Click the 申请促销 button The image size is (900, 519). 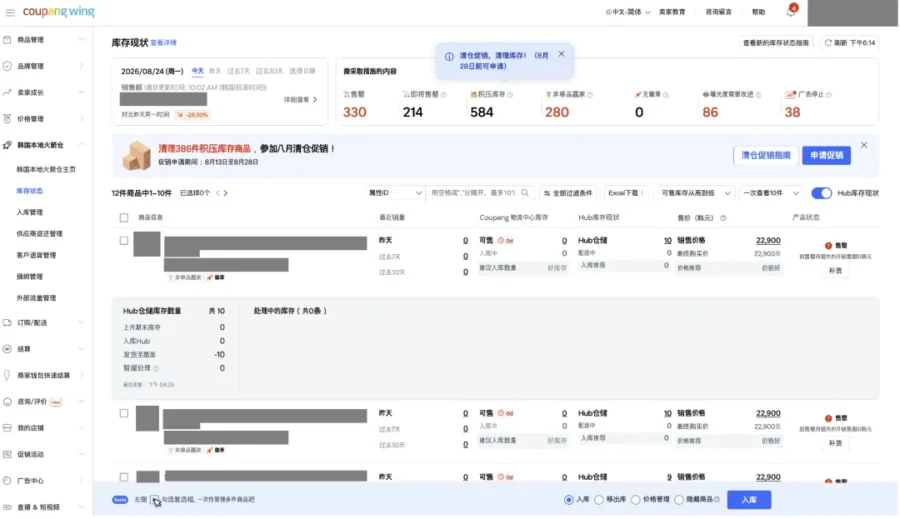826,156
